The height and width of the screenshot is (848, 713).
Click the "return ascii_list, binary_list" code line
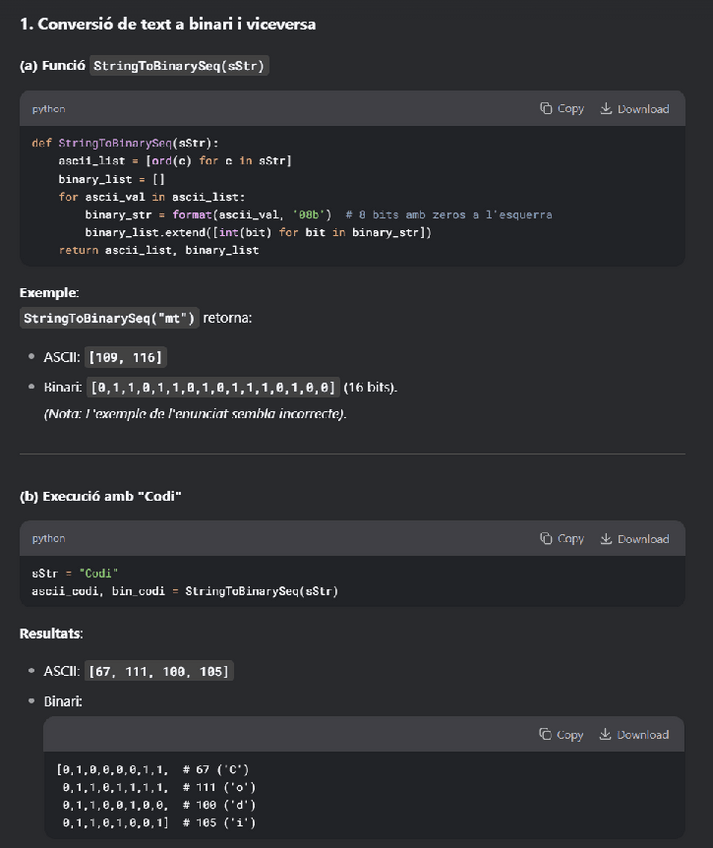click(x=158, y=250)
